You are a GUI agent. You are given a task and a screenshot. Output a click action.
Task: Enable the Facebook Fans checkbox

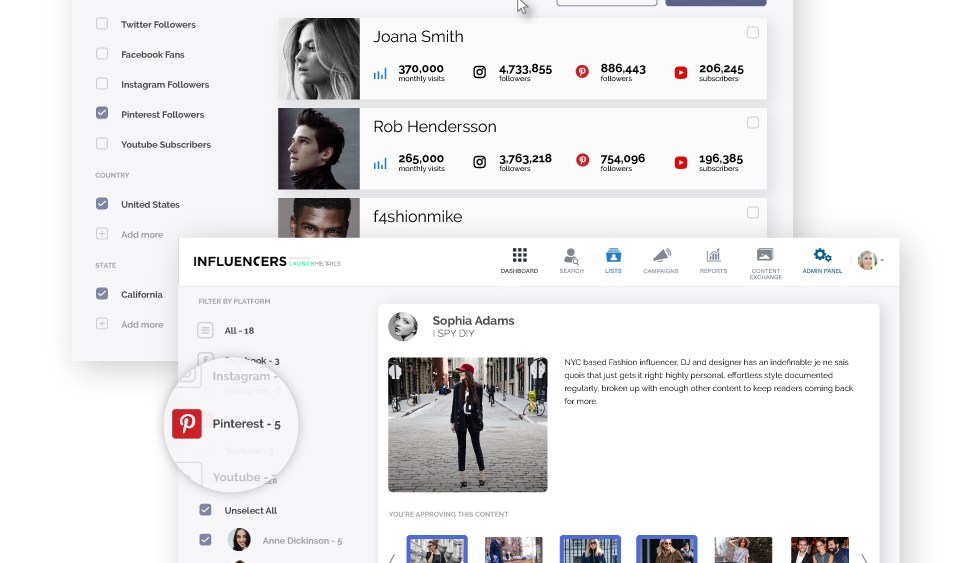click(102, 53)
